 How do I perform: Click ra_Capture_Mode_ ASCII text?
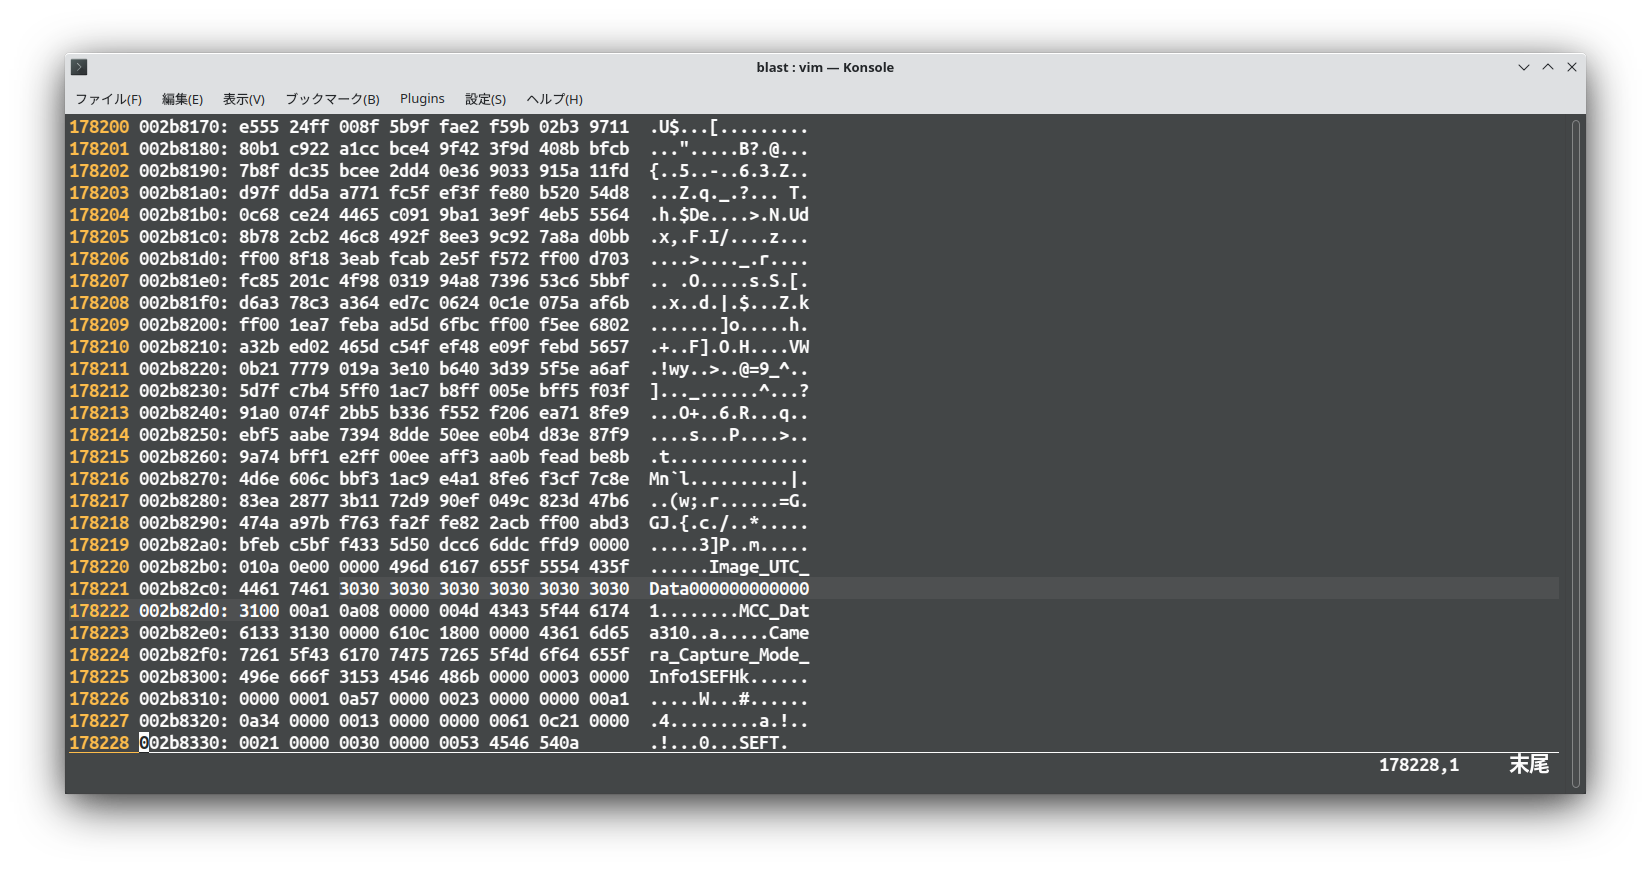point(728,655)
